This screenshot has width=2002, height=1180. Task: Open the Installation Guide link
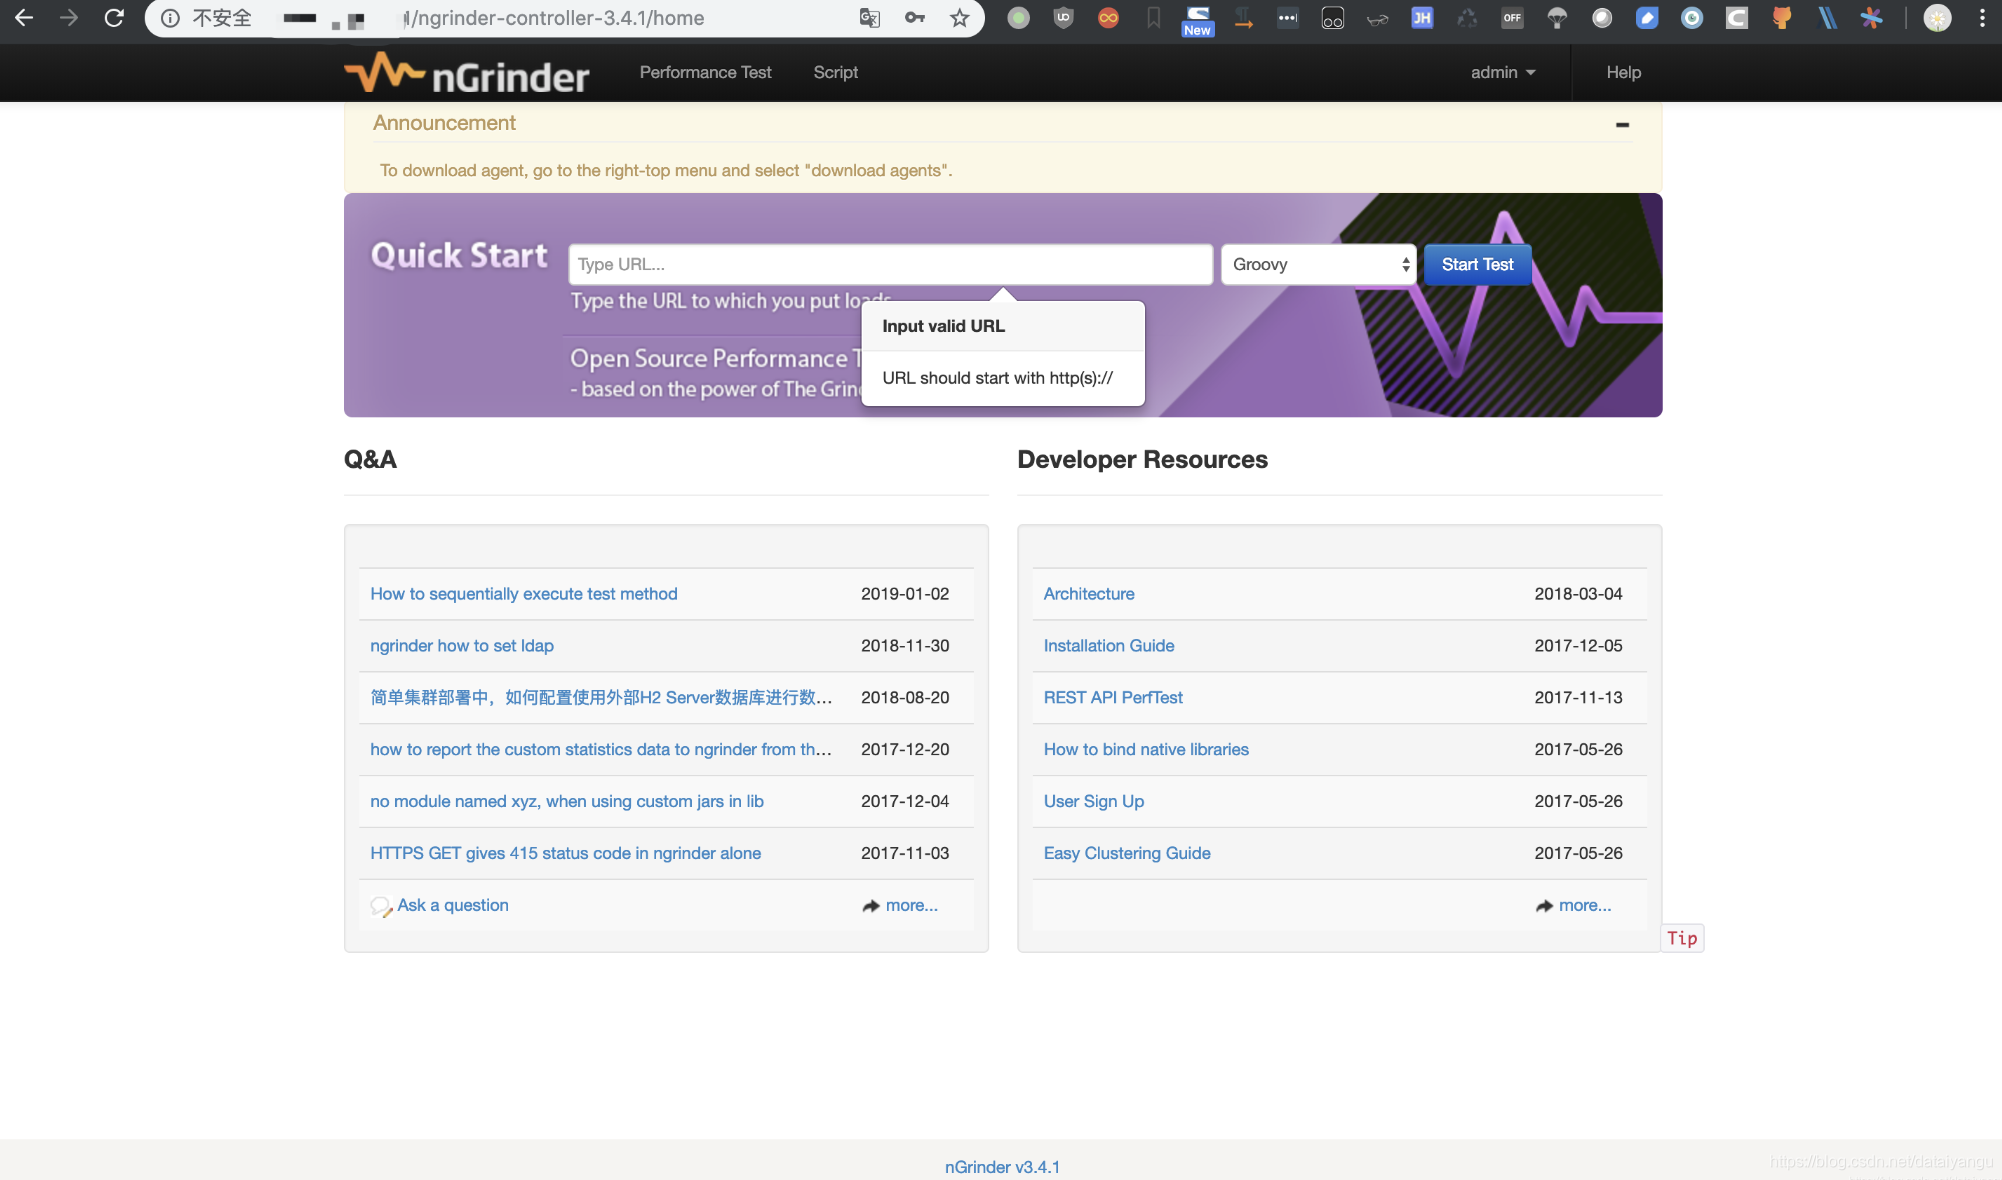(x=1108, y=646)
